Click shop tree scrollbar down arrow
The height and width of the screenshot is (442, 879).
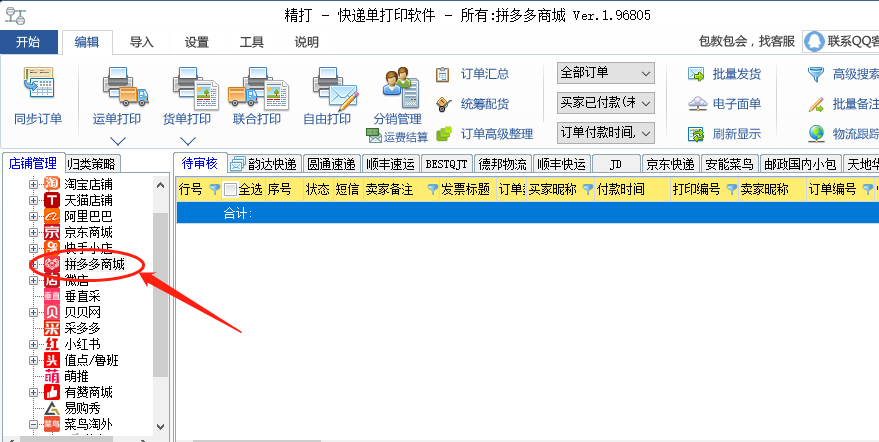pyautogui.click(x=160, y=427)
